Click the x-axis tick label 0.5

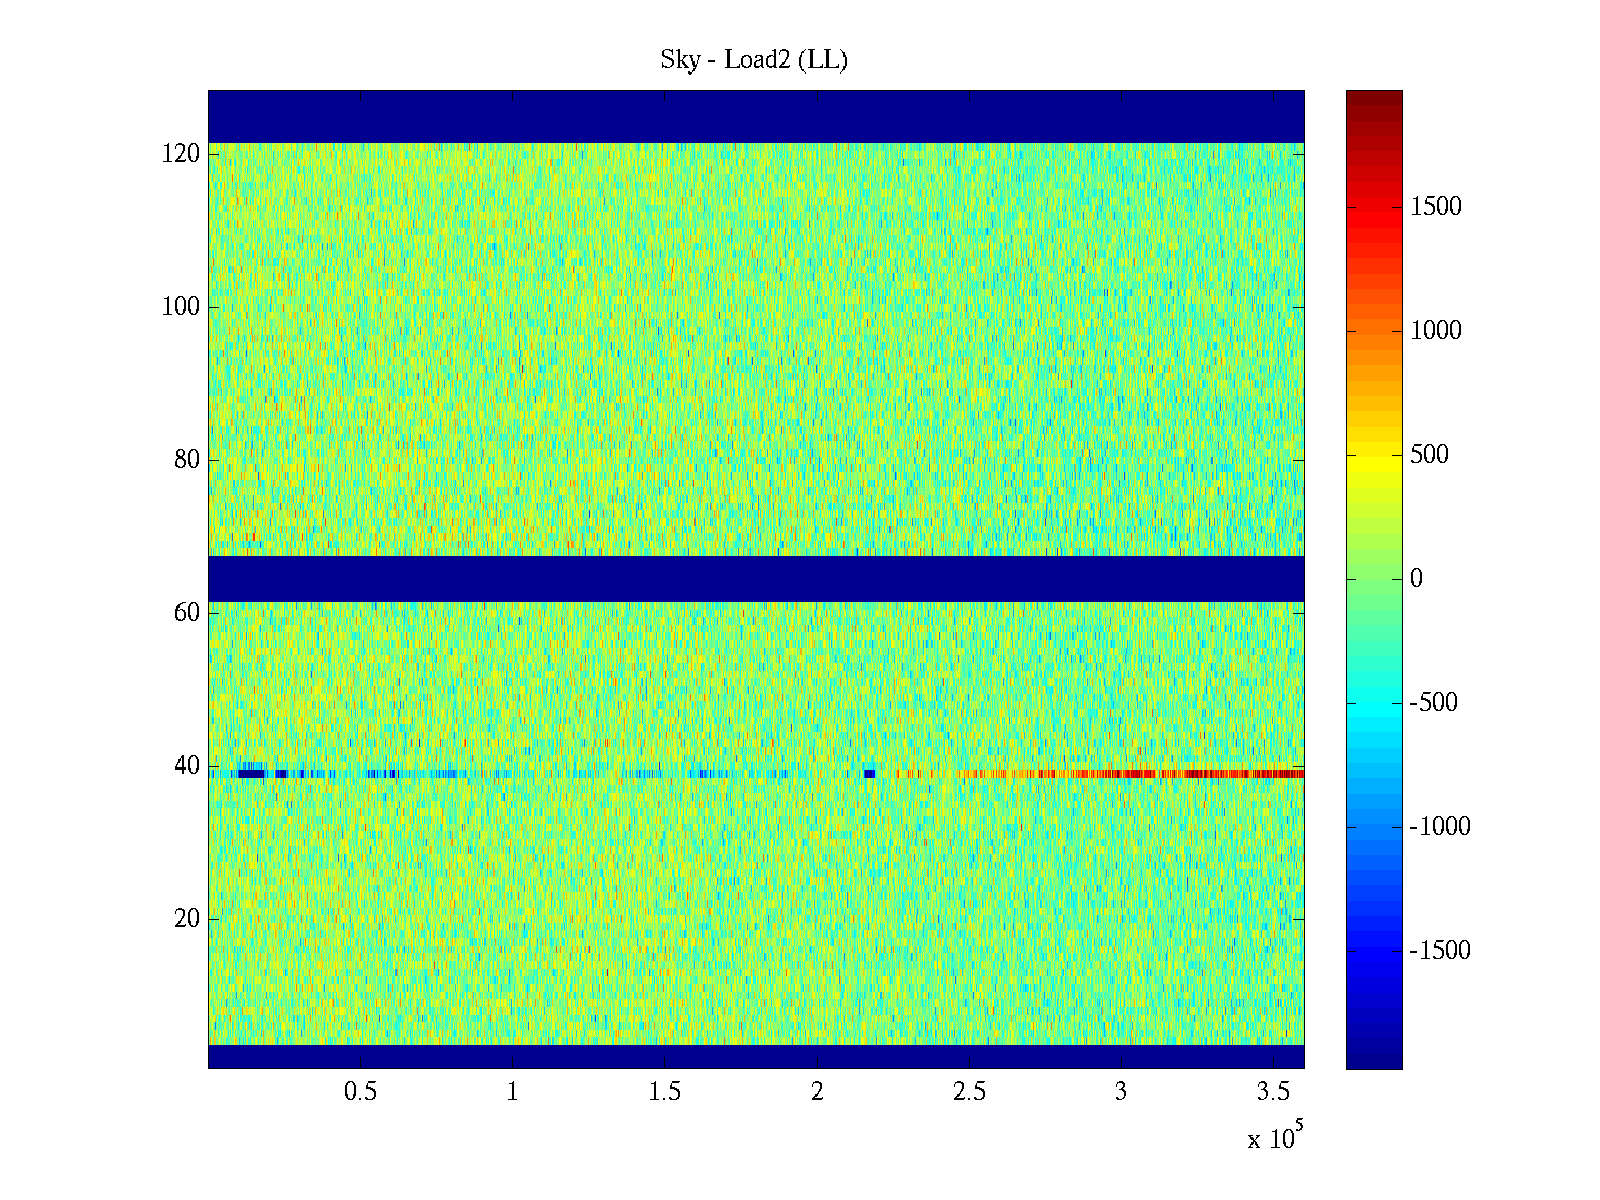[x=360, y=1092]
